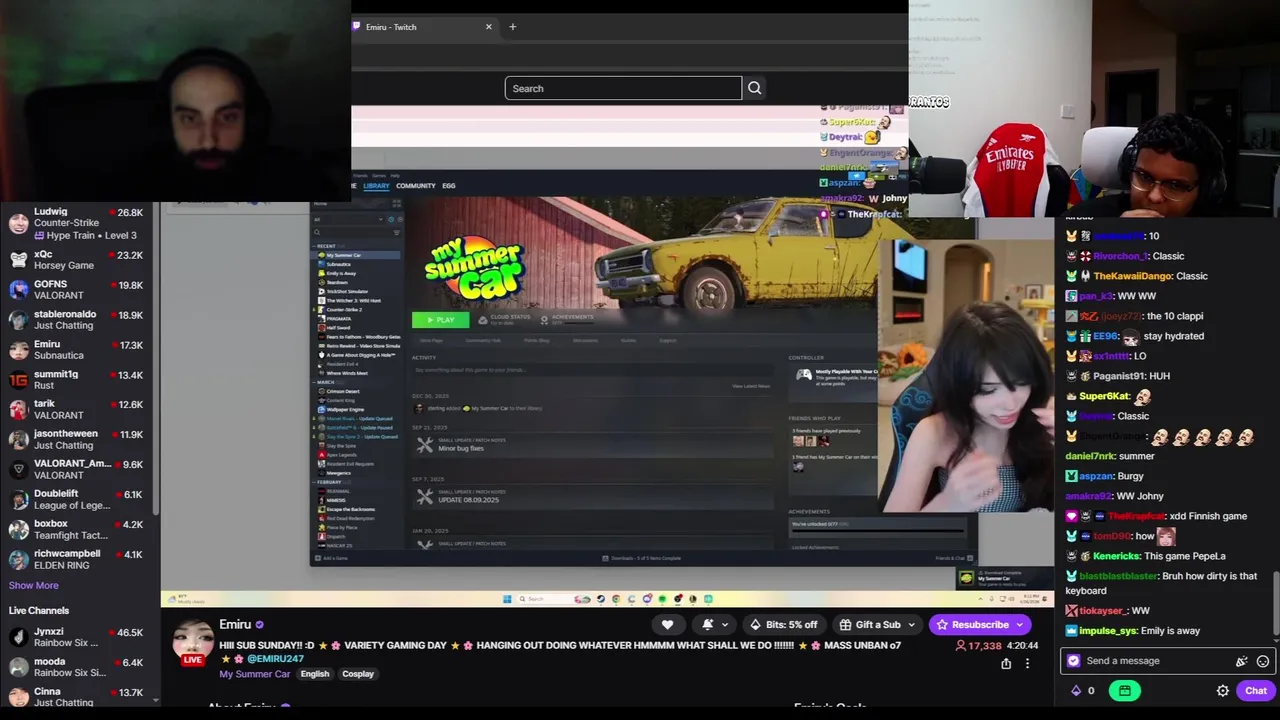Click the left sidebar scrollbar
The image size is (1280, 720).
156,360
